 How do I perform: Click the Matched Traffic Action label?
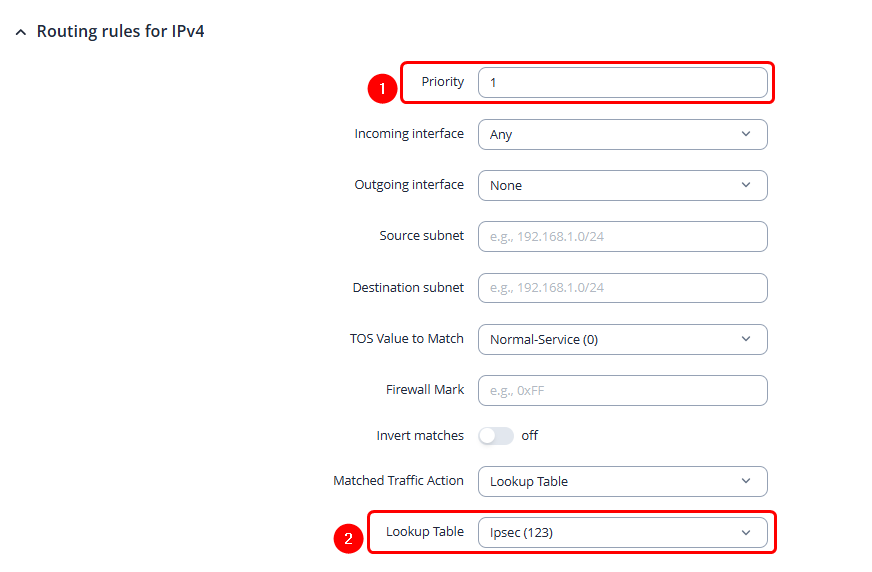(x=398, y=481)
